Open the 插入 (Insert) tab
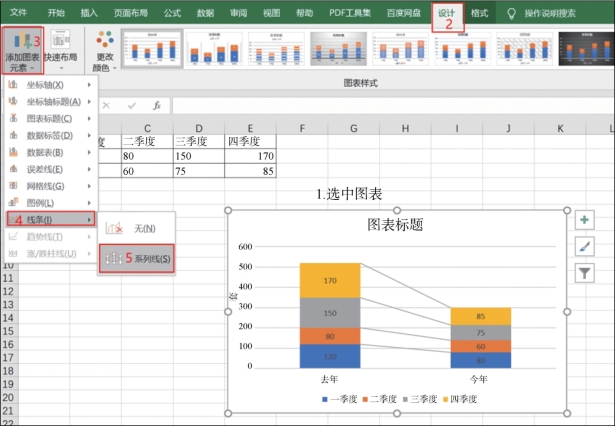 coord(89,13)
